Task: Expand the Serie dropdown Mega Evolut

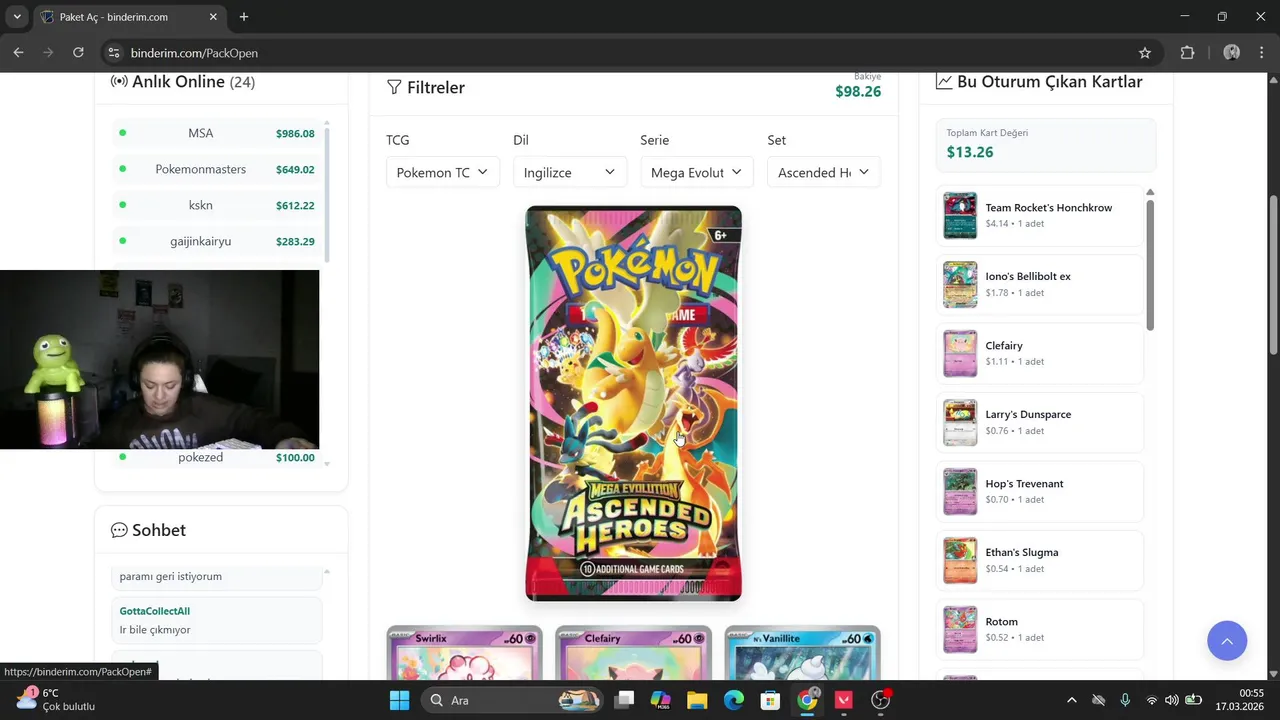Action: coord(696,172)
